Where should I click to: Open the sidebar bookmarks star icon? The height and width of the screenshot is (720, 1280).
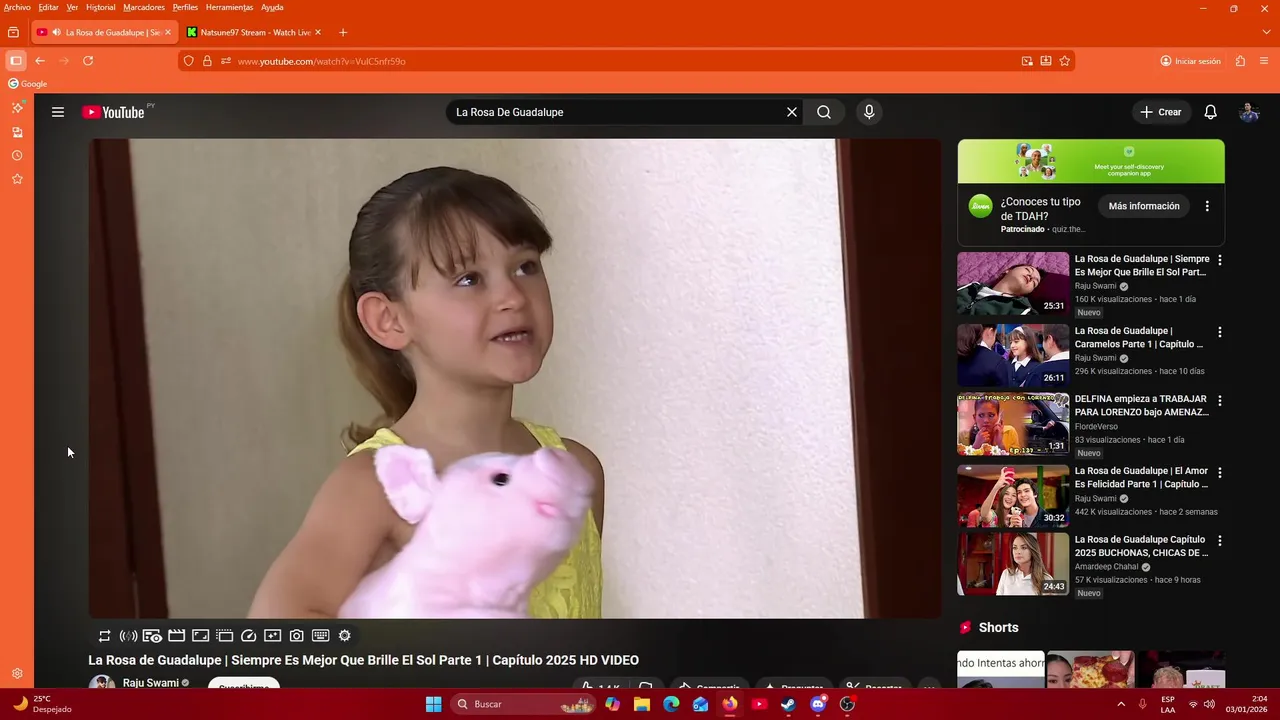click(x=17, y=179)
